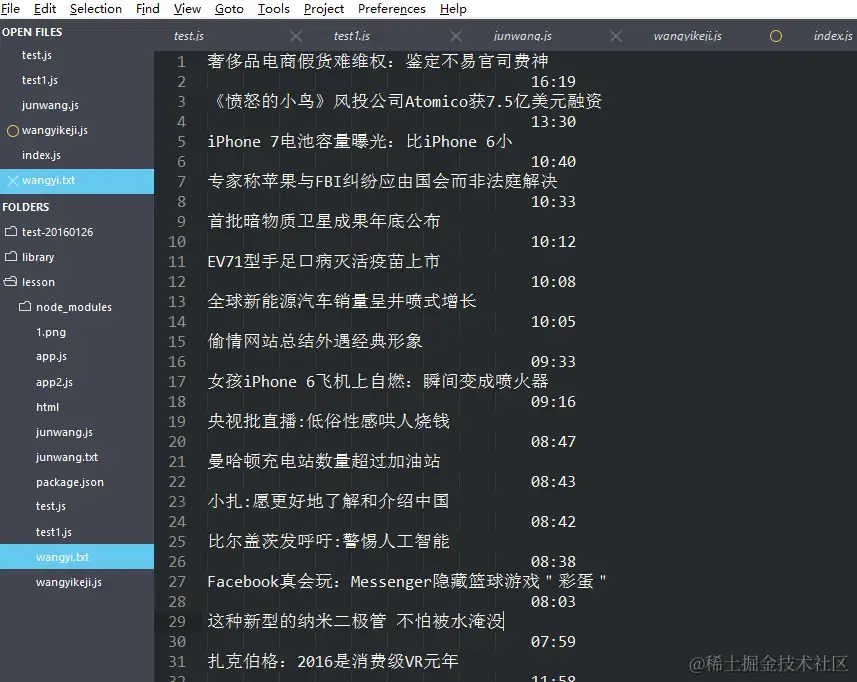Image resolution: width=857 pixels, height=682 pixels.
Task: Select wangyi.txt in Open Files
Action: 48,180
